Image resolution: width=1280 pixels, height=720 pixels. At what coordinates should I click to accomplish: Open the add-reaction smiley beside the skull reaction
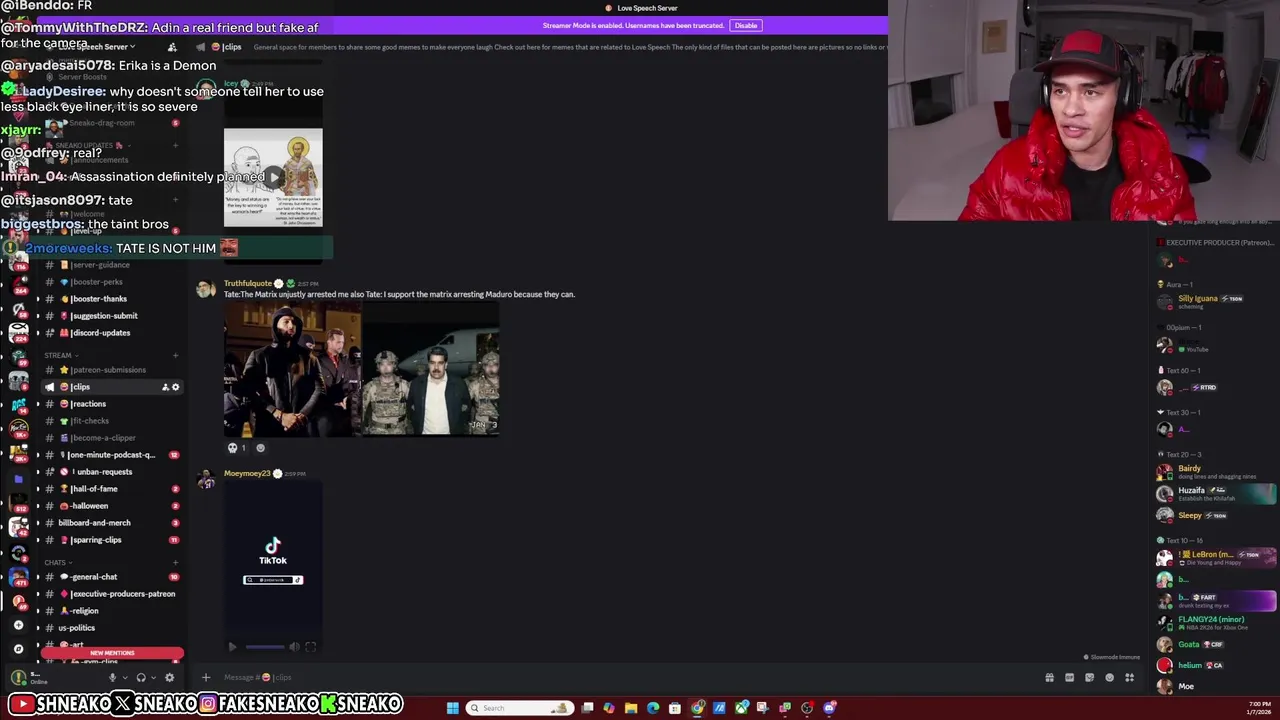pos(261,448)
